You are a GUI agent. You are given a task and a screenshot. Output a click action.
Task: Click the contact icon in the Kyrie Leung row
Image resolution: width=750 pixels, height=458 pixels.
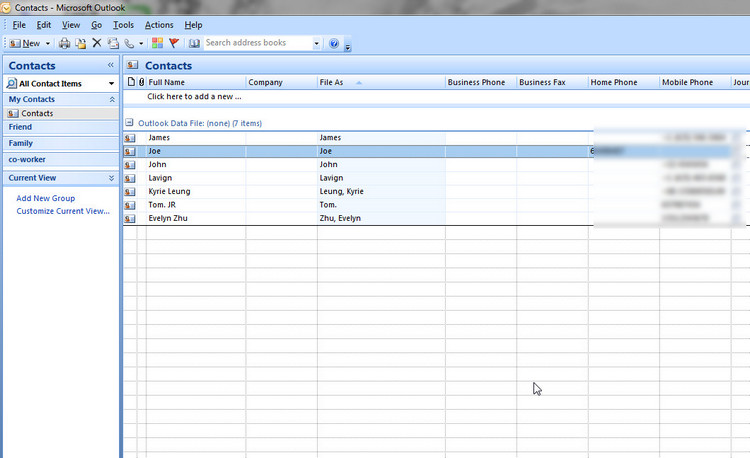[x=130, y=191]
